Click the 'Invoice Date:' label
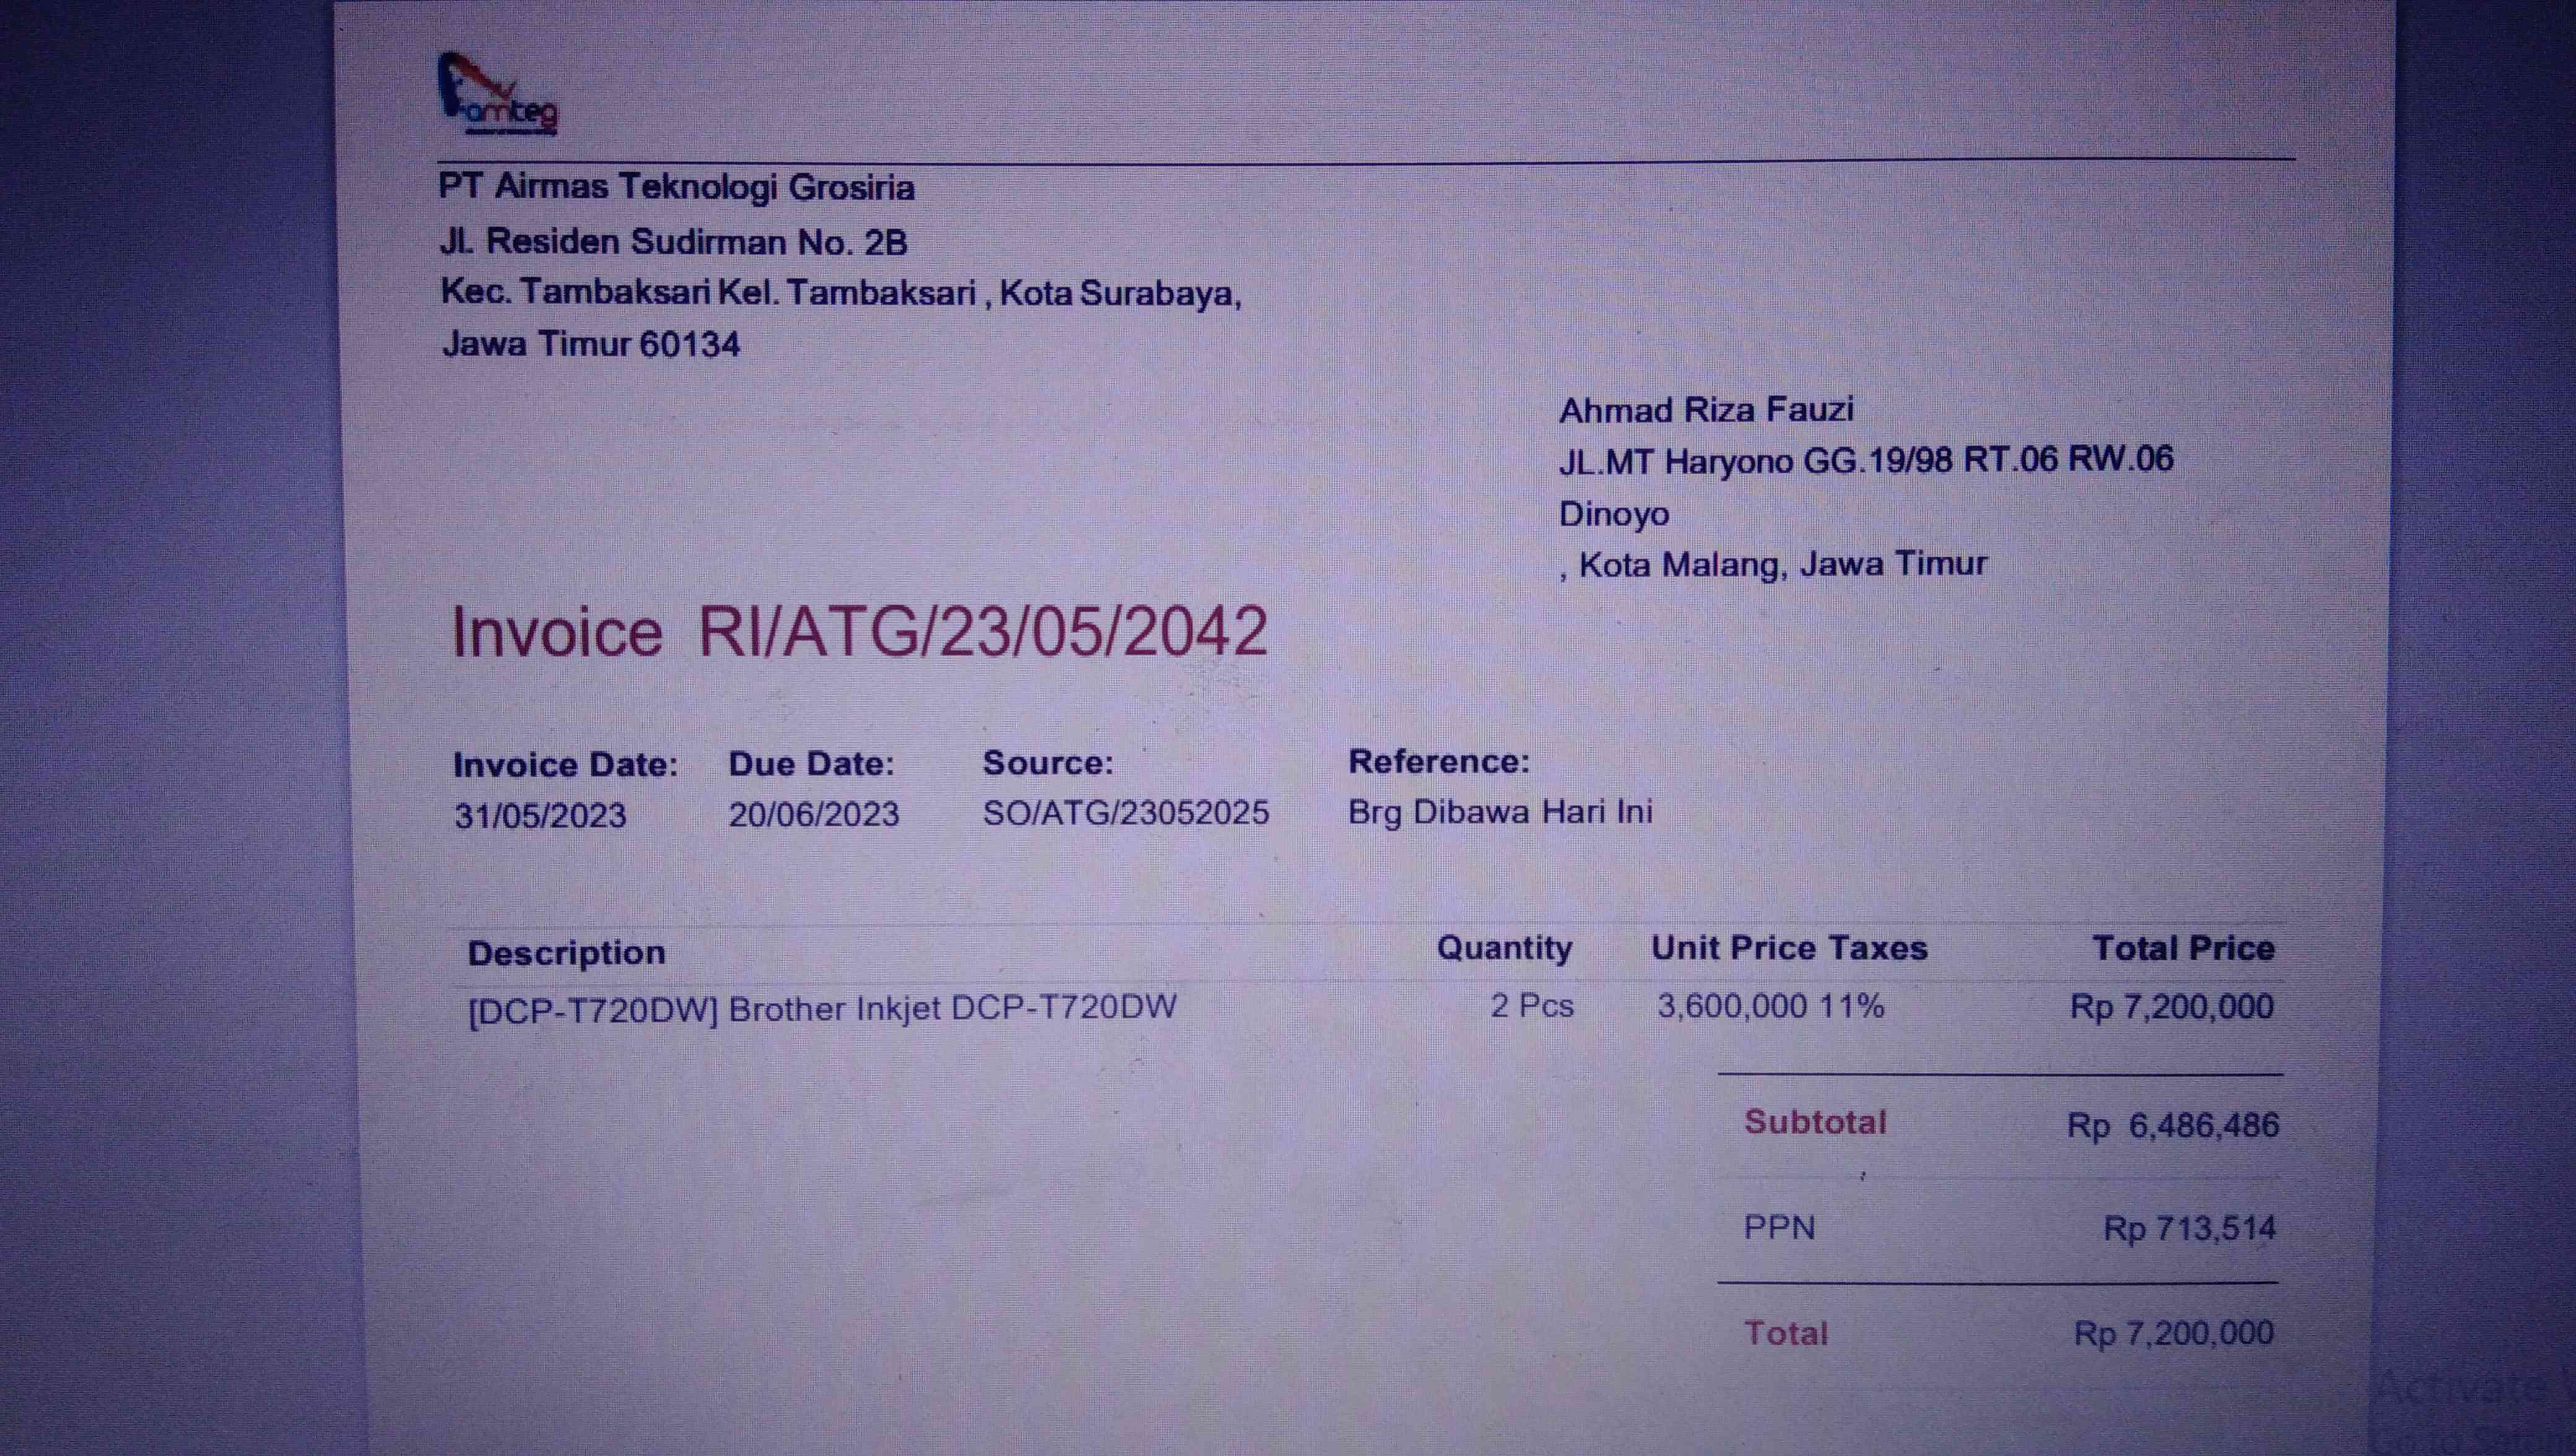The height and width of the screenshot is (1456, 2576). [x=565, y=764]
